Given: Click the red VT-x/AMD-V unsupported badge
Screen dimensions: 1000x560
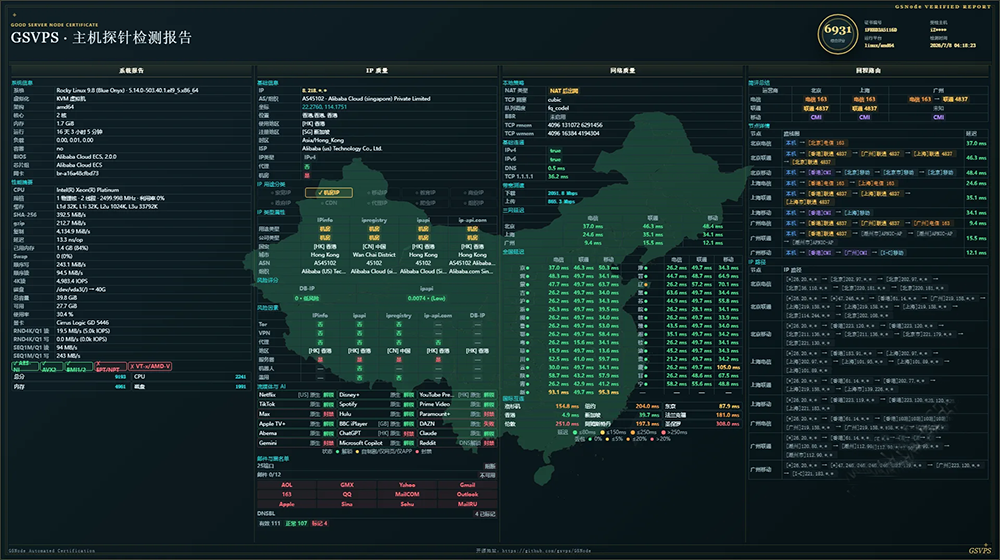Looking at the screenshot, I should coord(150,366).
